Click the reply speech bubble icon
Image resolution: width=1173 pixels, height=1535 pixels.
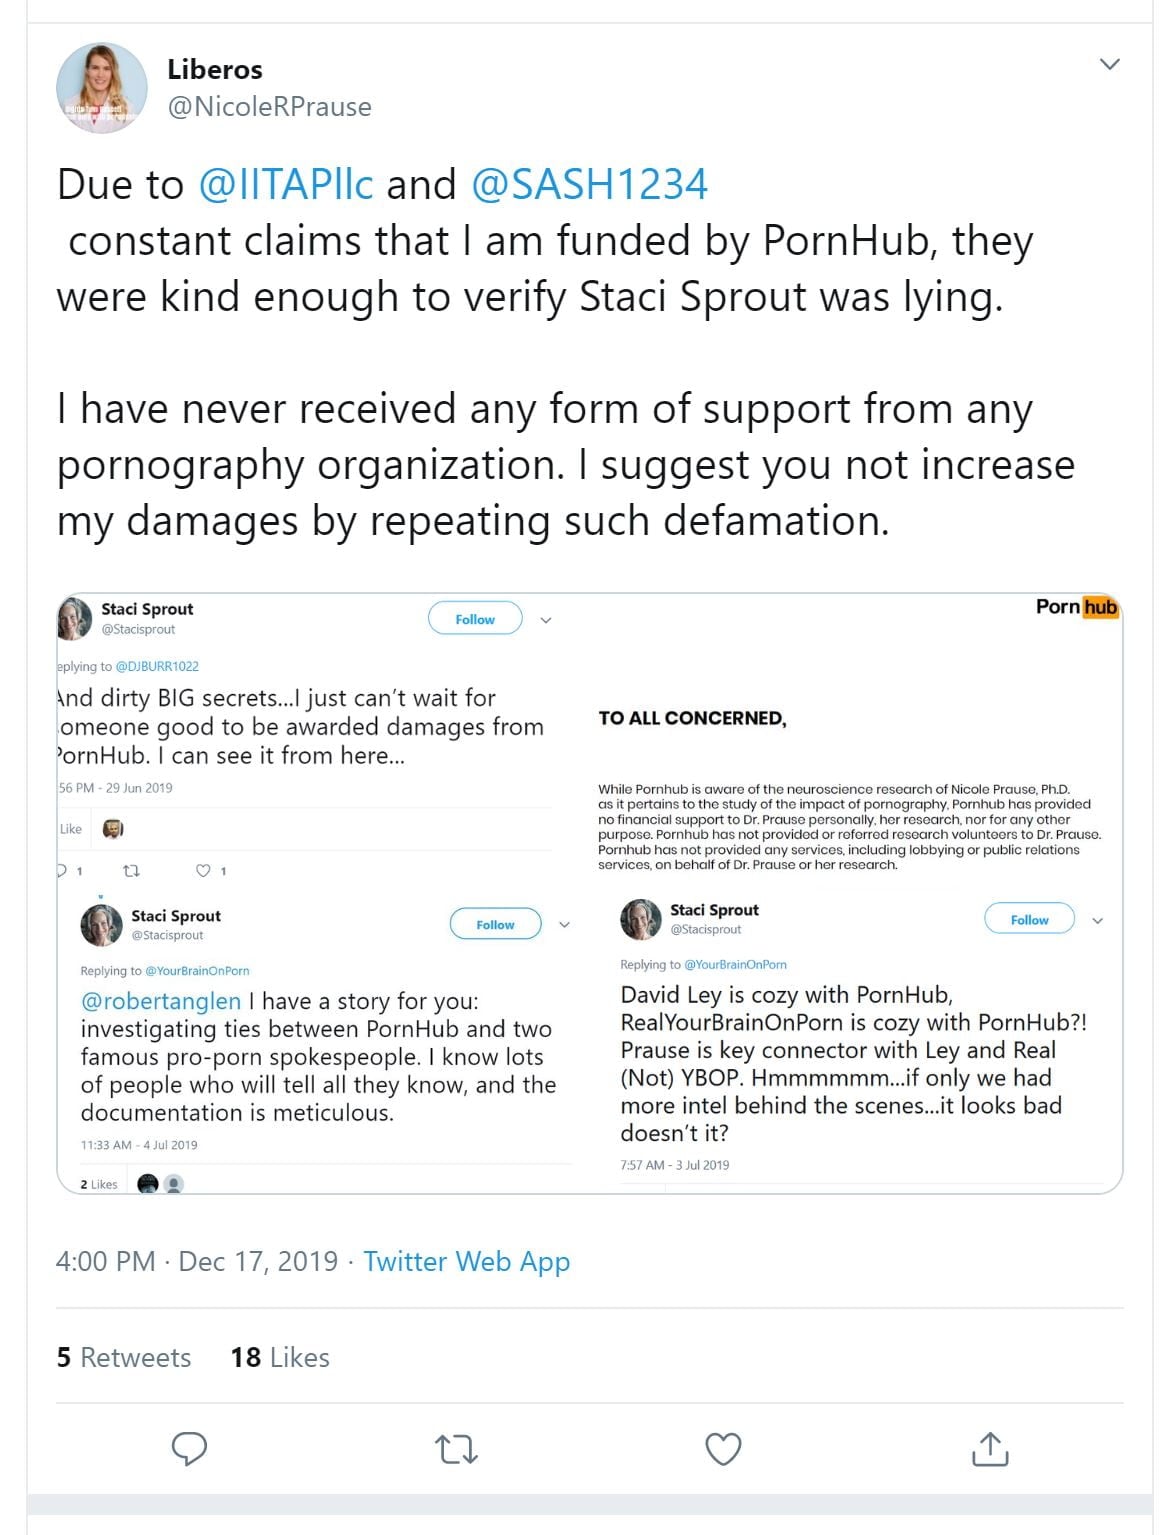pyautogui.click(x=189, y=1448)
